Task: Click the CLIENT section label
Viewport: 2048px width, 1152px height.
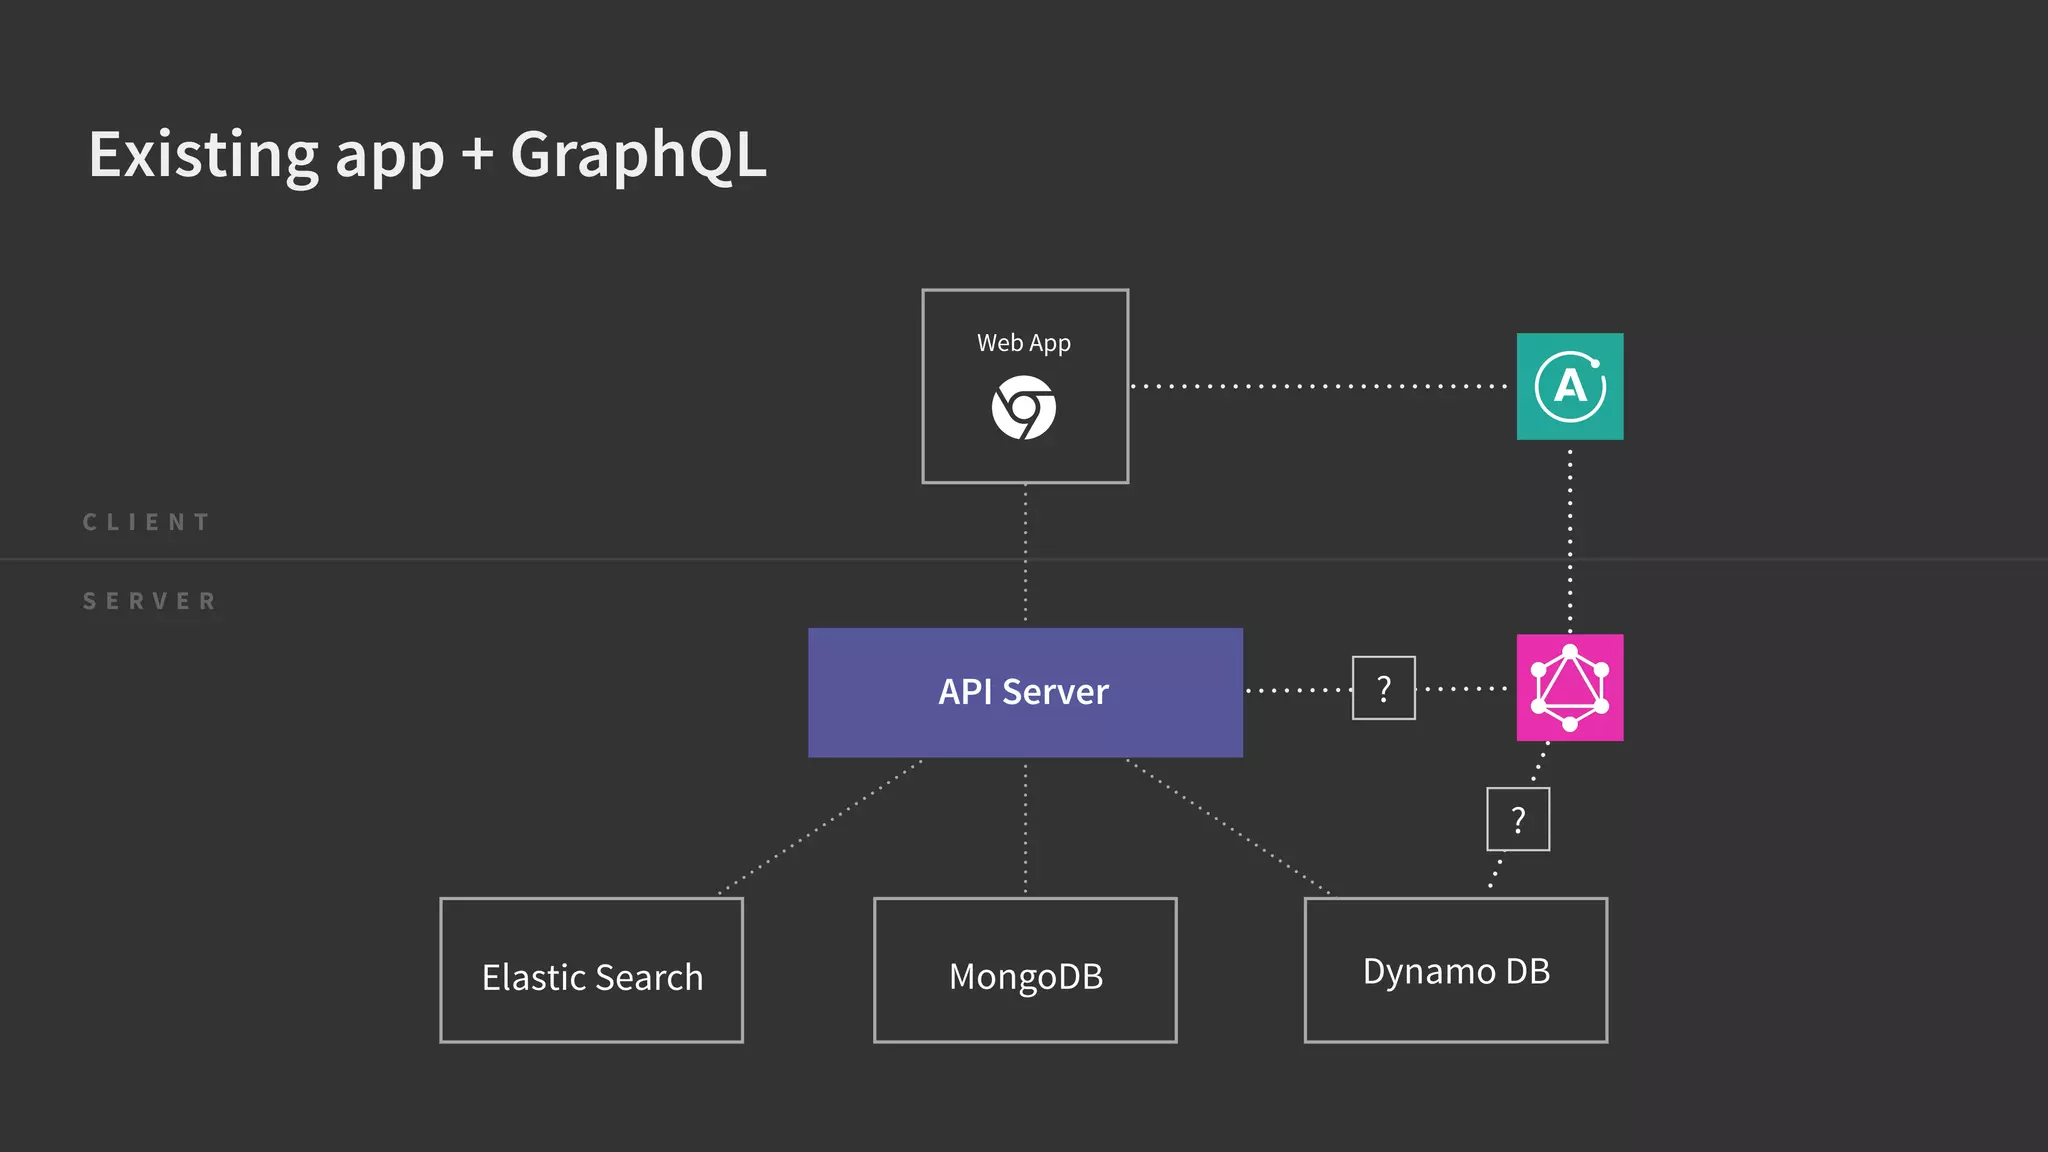Action: pos(146,522)
